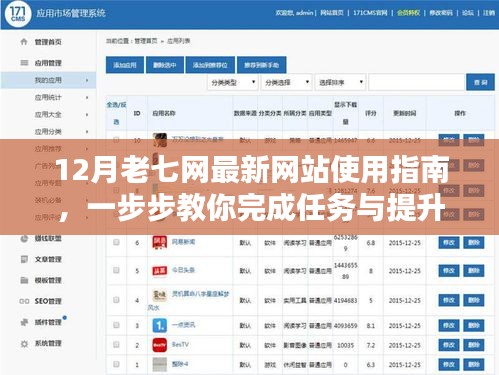Click the BesTV red app icon
499x375 pixels.
pos(160,345)
